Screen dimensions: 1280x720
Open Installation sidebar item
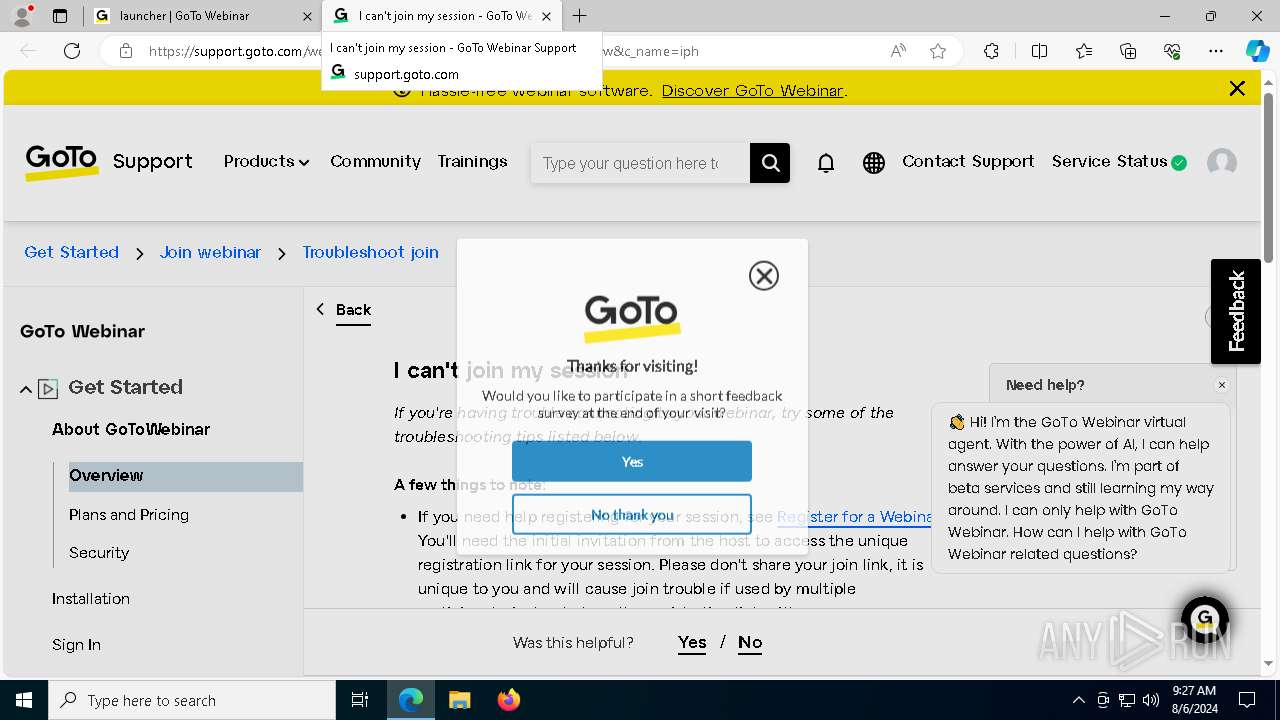coord(91,599)
